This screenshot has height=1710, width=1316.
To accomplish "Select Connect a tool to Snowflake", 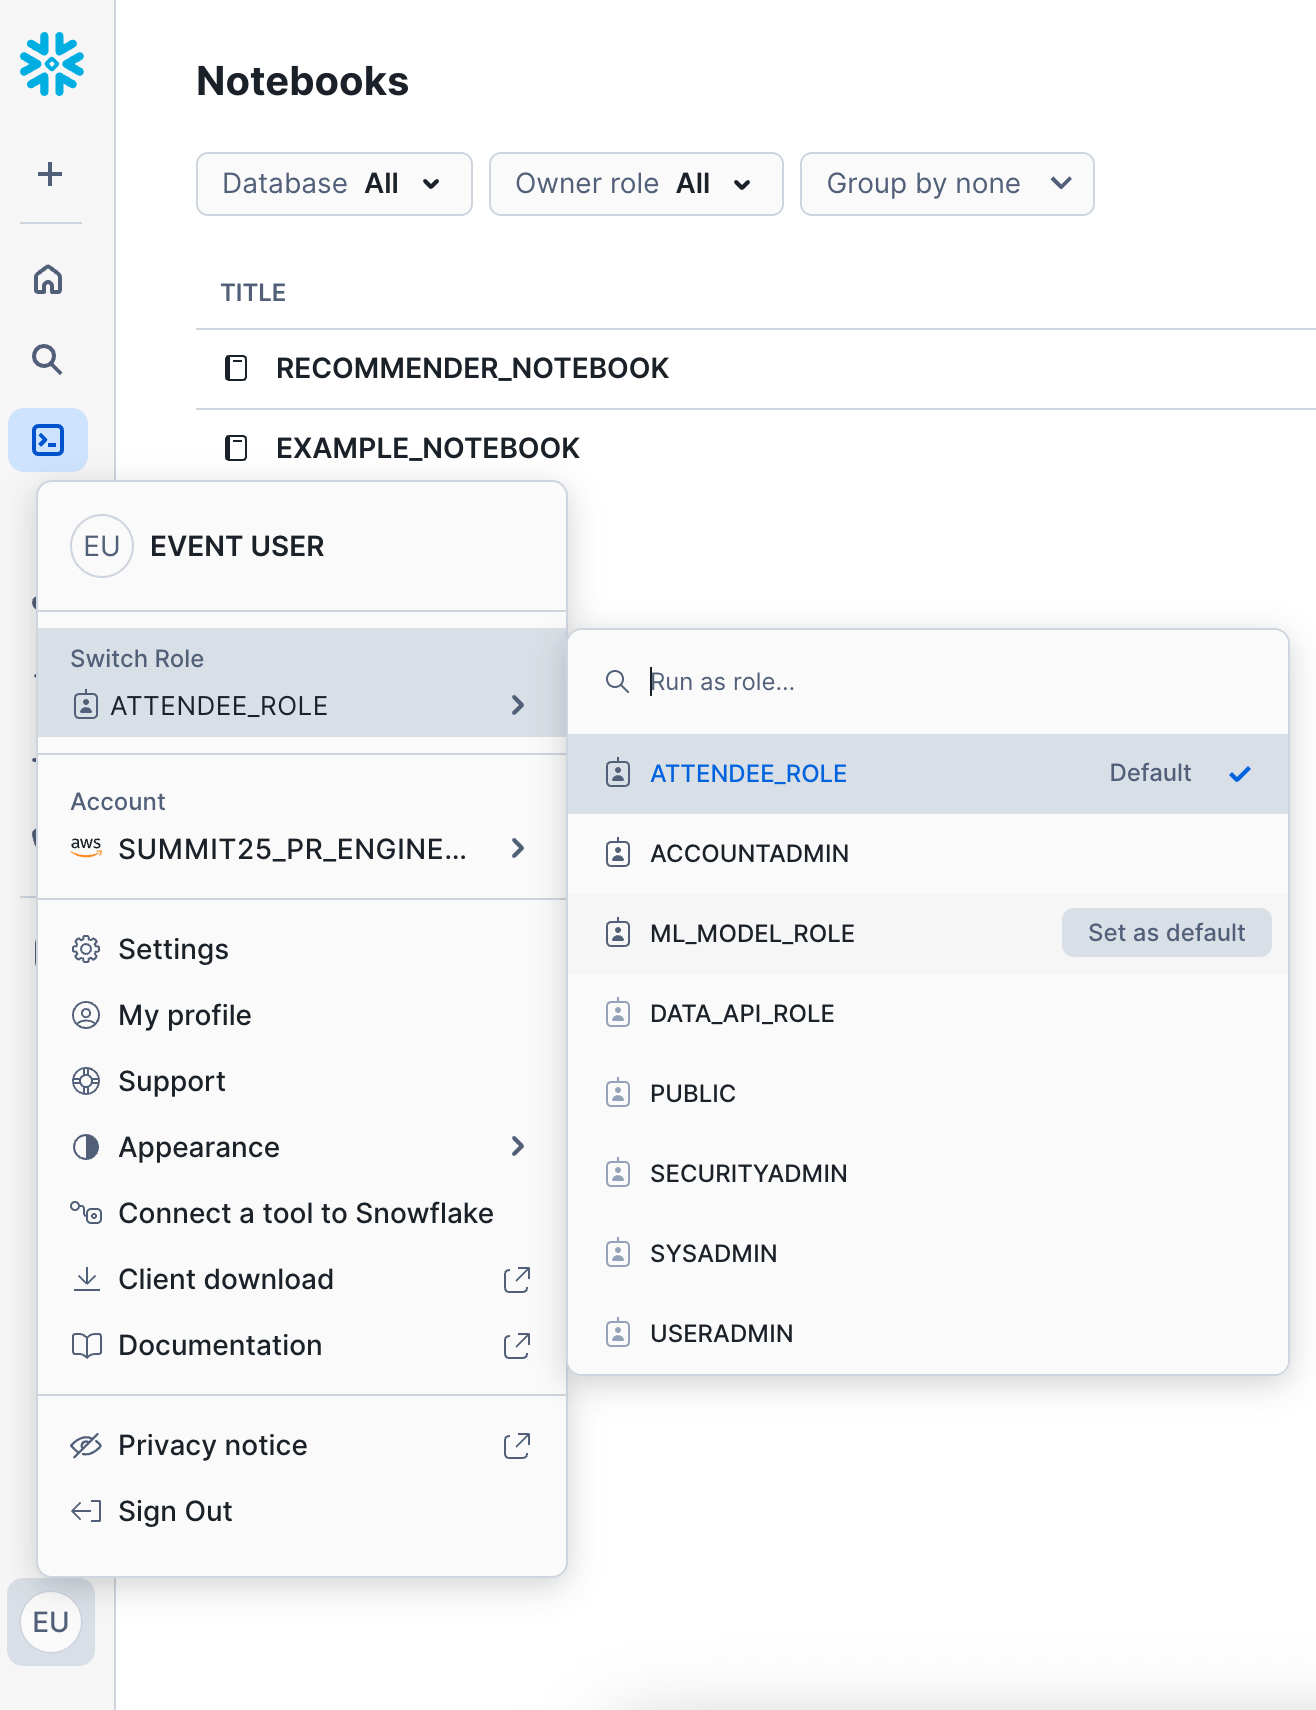I will [x=302, y=1213].
